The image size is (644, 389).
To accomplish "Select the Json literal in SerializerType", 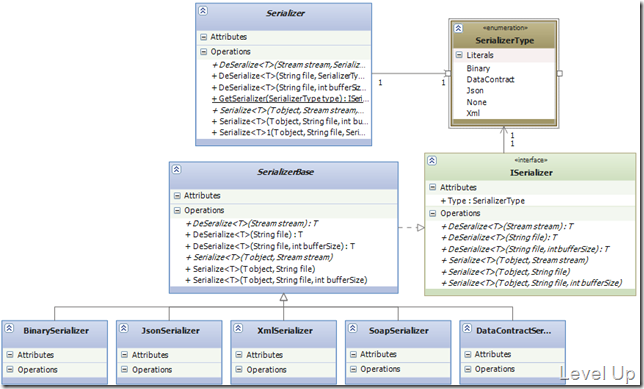I will tap(475, 90).
